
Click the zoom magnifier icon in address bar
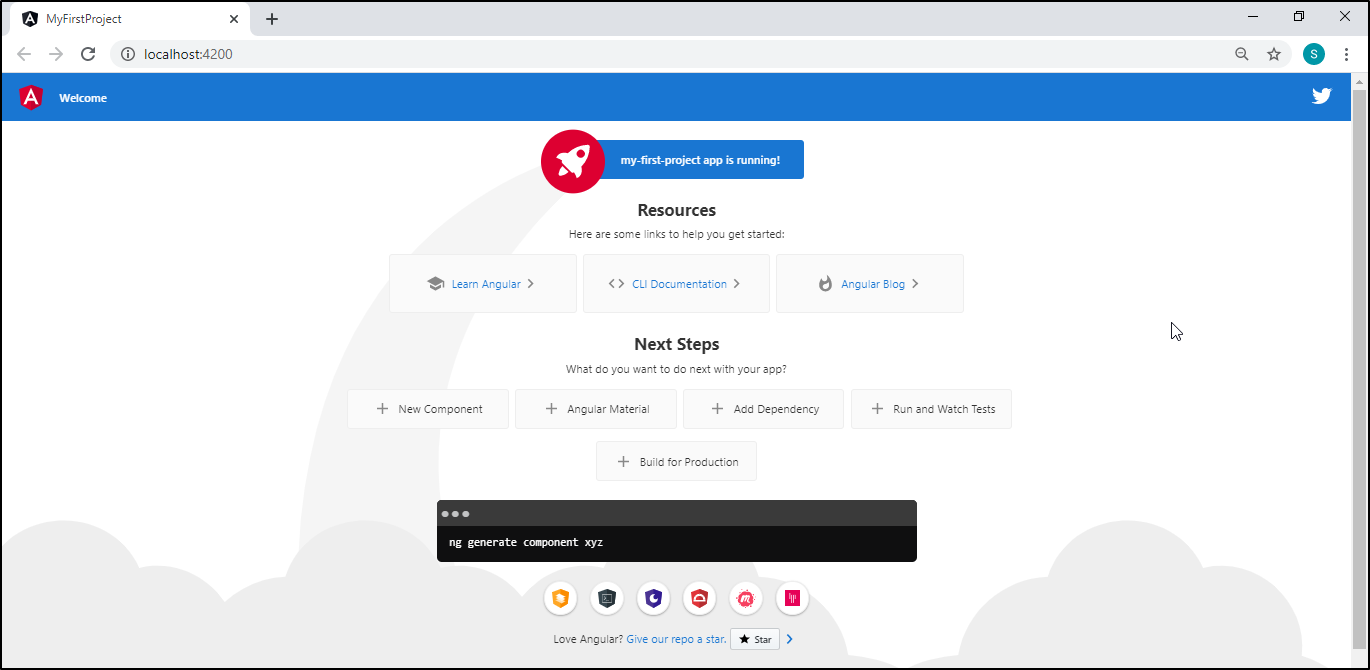(x=1242, y=54)
